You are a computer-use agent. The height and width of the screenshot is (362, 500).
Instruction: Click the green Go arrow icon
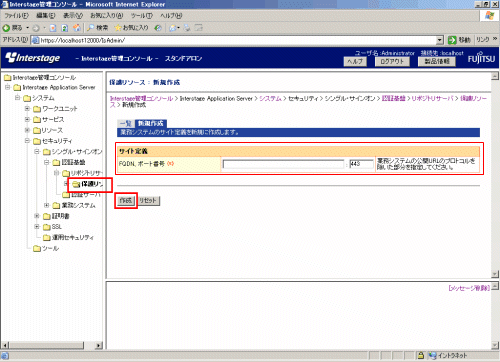pyautogui.click(x=452, y=40)
